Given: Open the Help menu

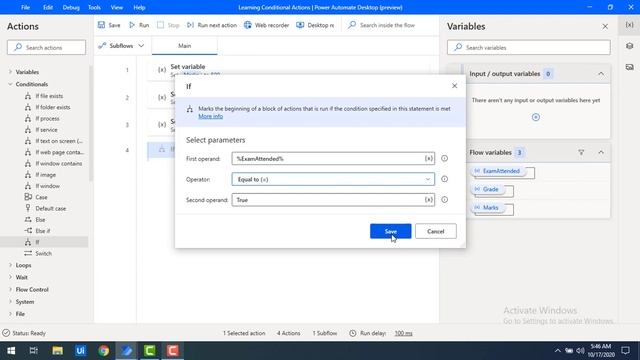Looking at the screenshot, I should (x=139, y=7).
